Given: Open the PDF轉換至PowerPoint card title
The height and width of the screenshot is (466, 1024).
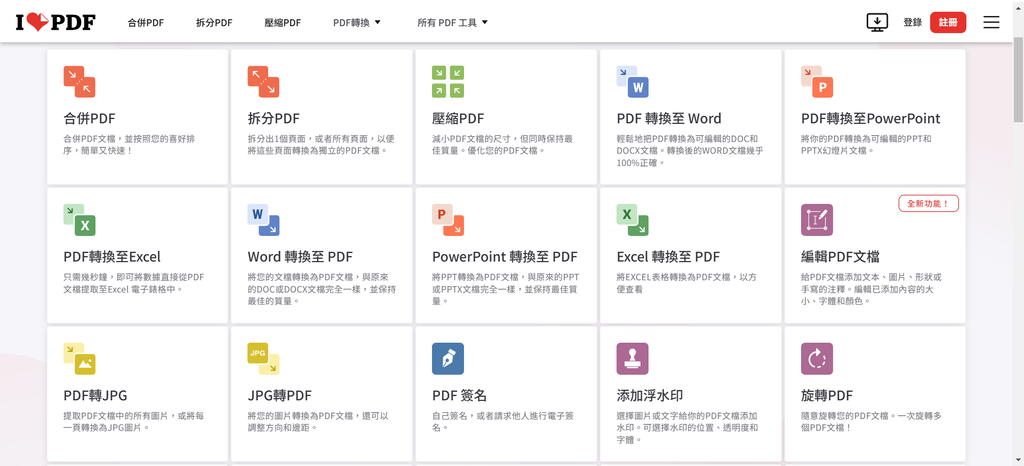Looking at the screenshot, I should click(871, 119).
